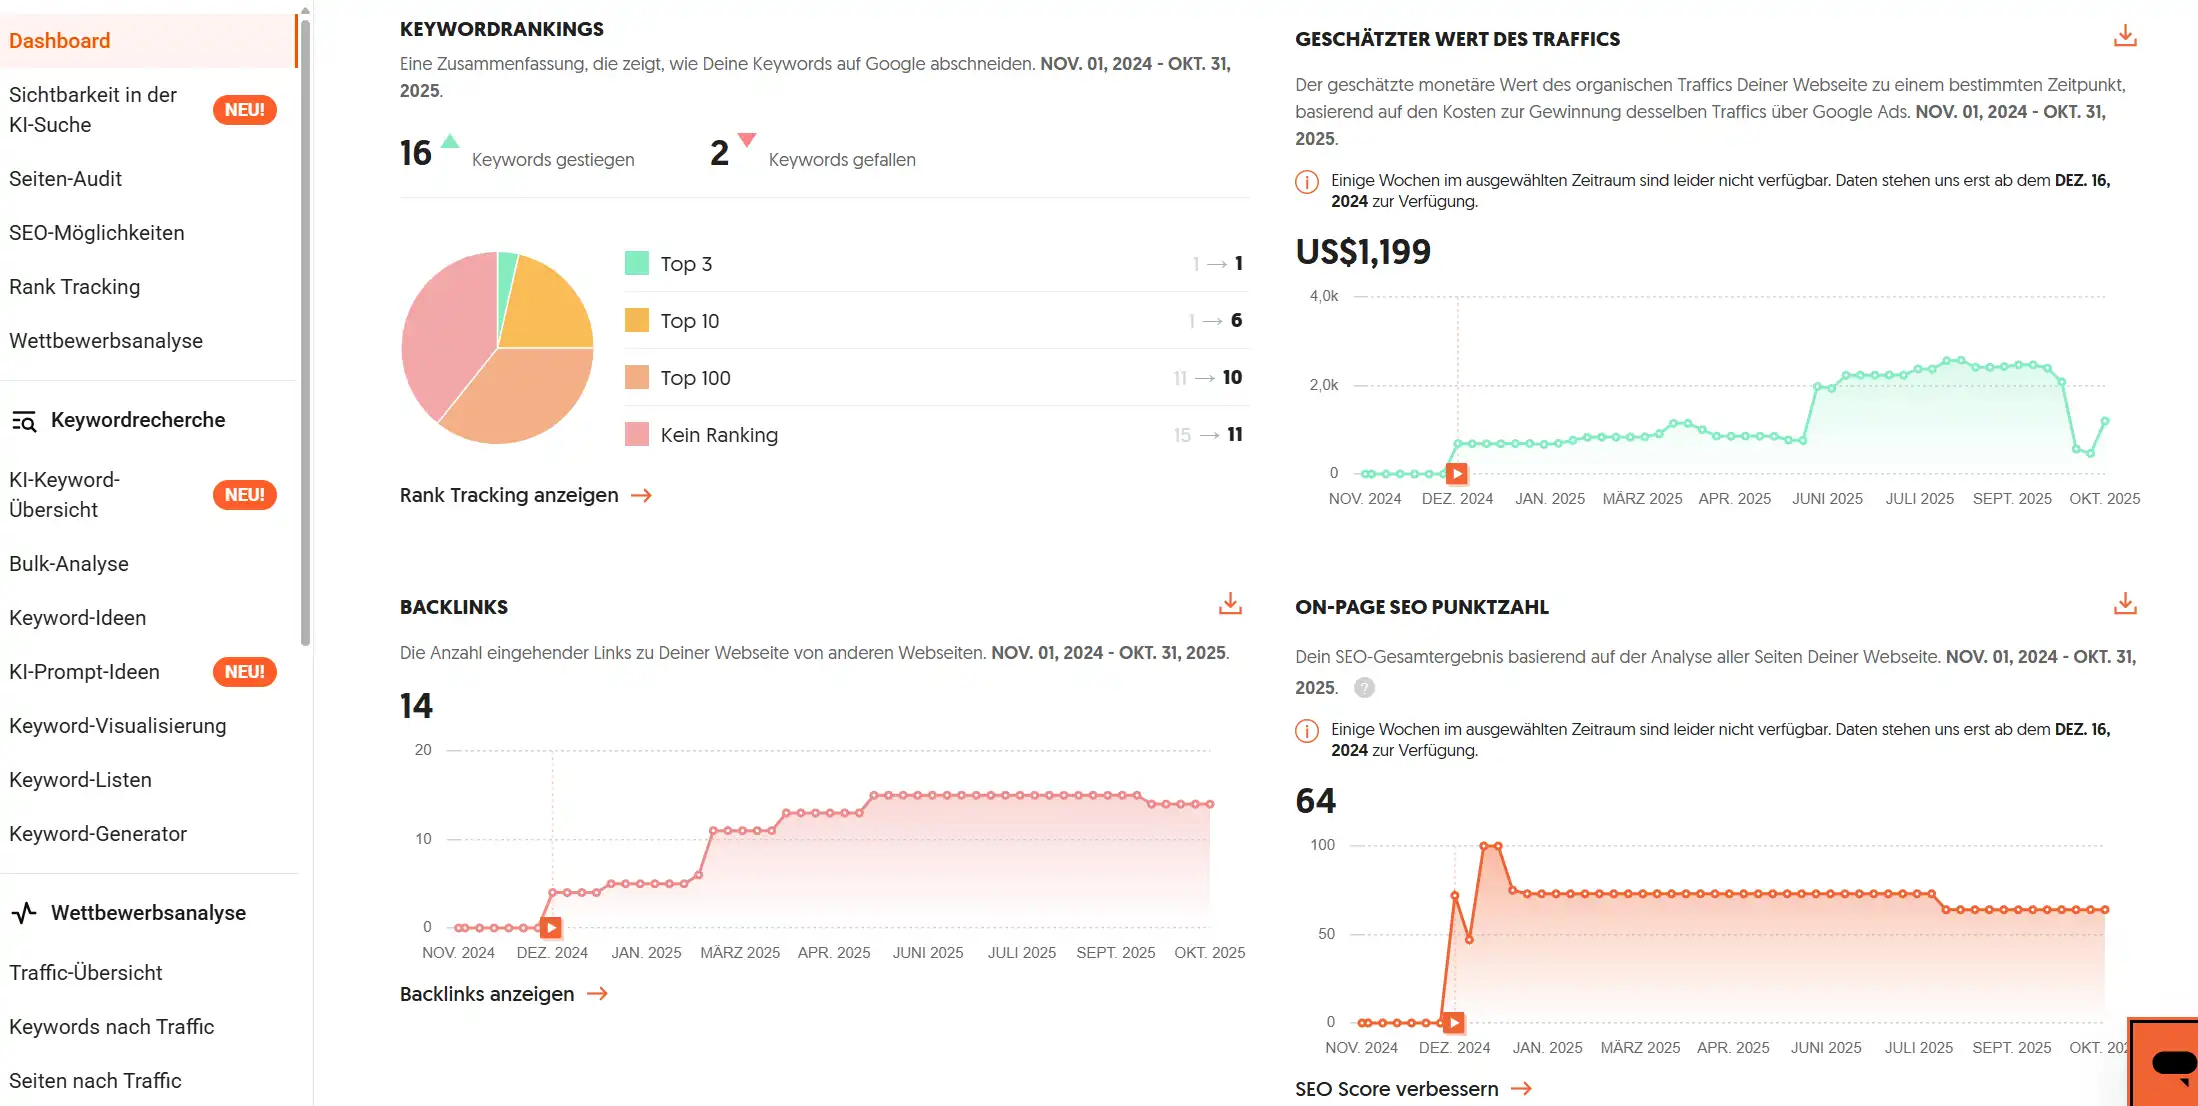The height and width of the screenshot is (1106, 2198).
Task: Click the Top 100 color swatch in the legend
Action: pos(638,377)
